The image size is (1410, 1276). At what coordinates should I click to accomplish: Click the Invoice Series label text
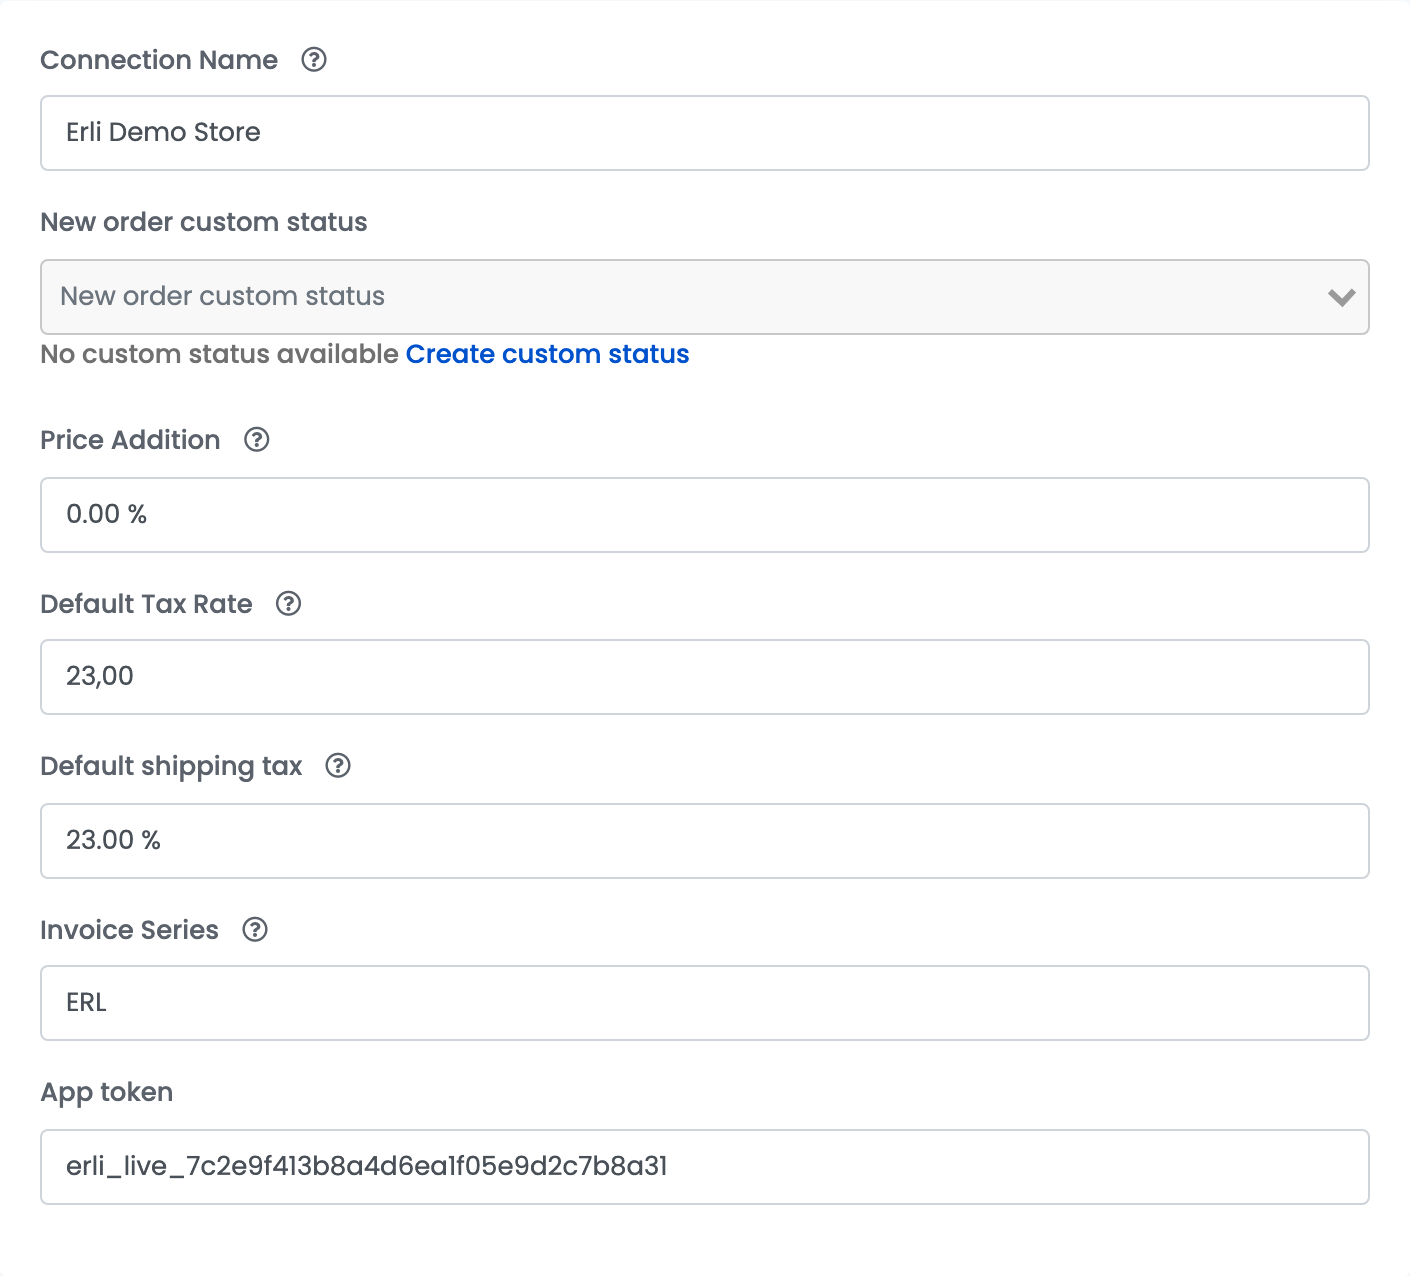coord(129,930)
